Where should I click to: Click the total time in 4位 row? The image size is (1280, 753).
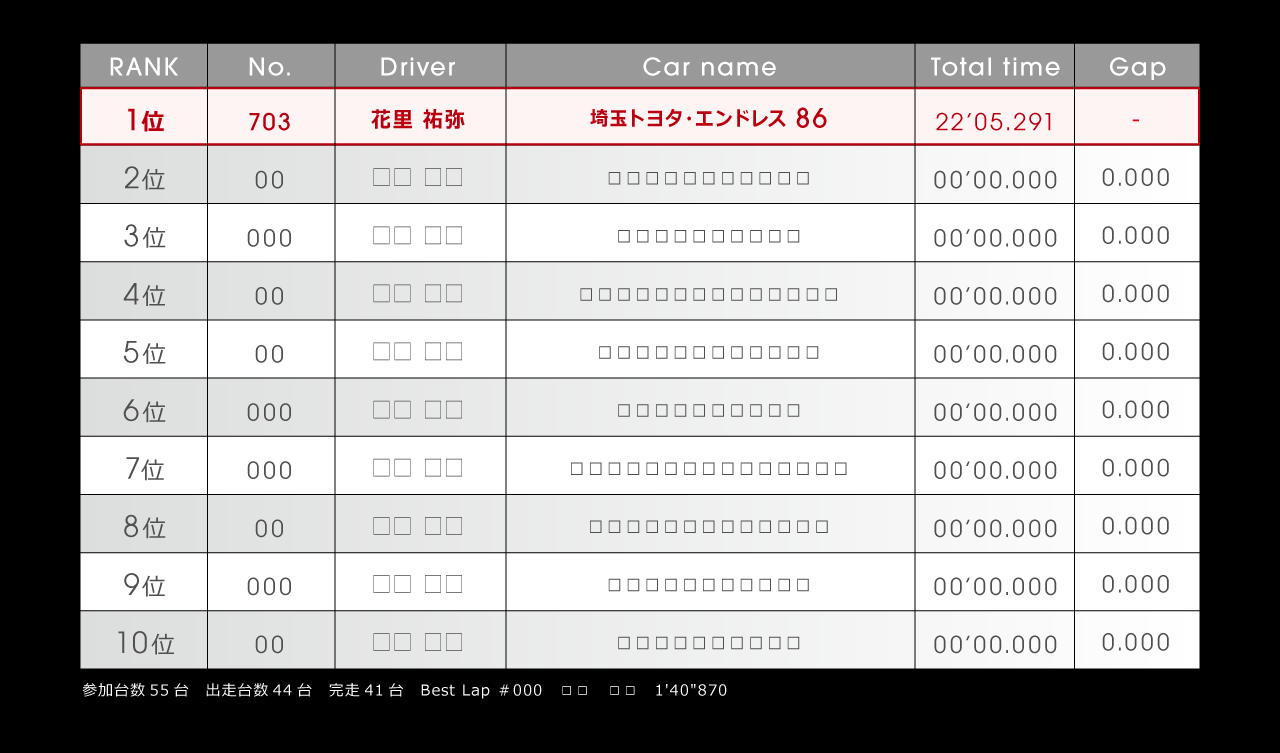(995, 296)
